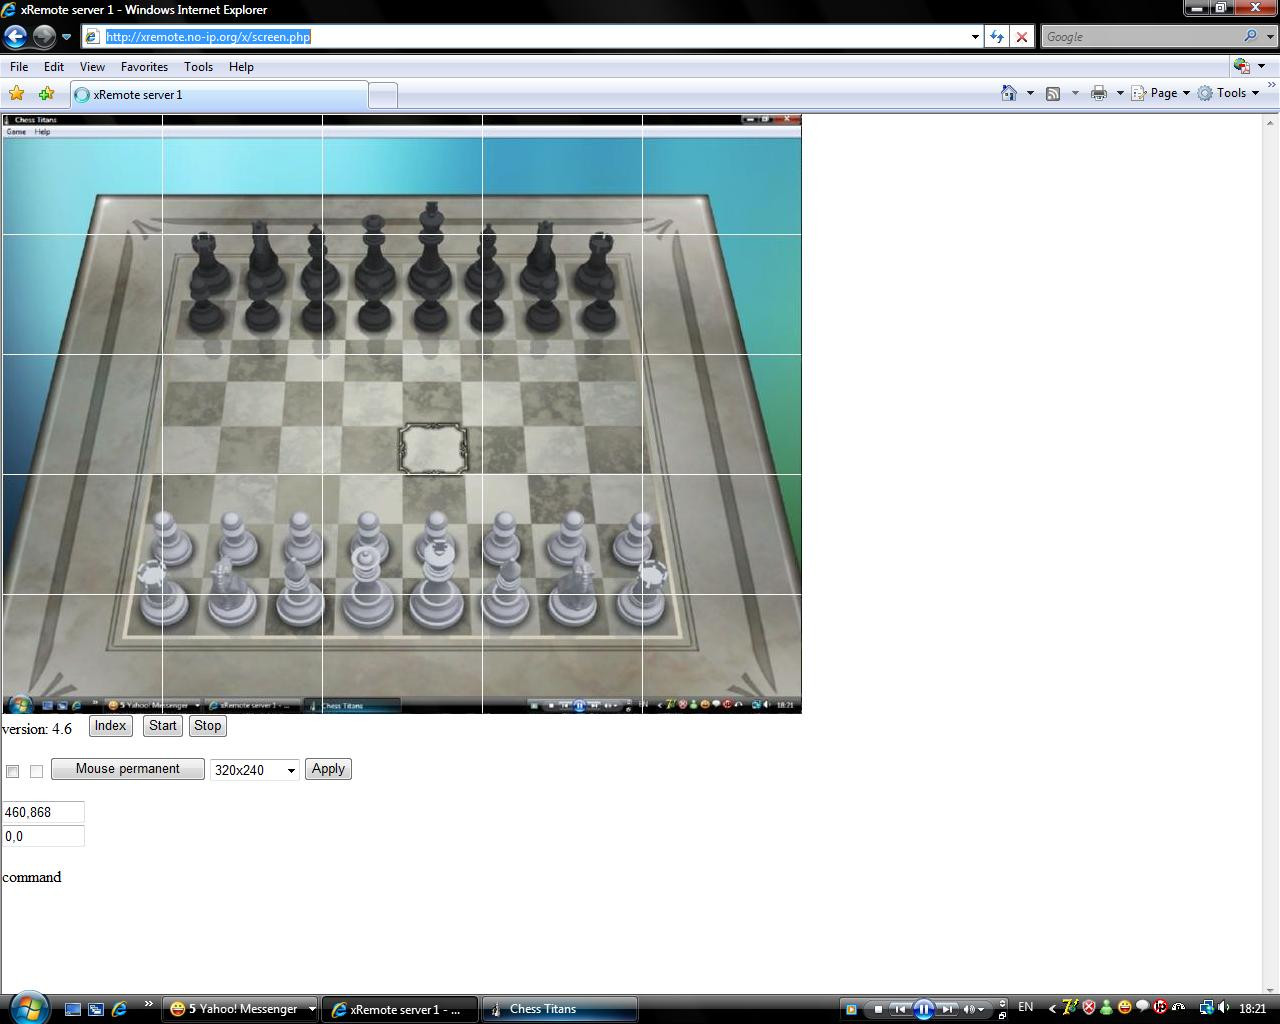
Task: Click the Windows Start orb
Action: 27,1008
